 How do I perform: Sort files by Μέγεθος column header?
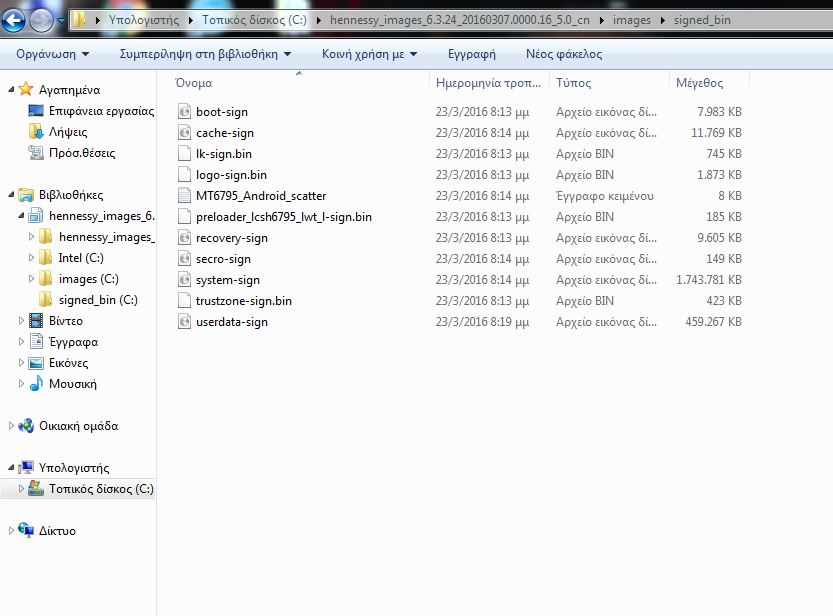click(699, 83)
